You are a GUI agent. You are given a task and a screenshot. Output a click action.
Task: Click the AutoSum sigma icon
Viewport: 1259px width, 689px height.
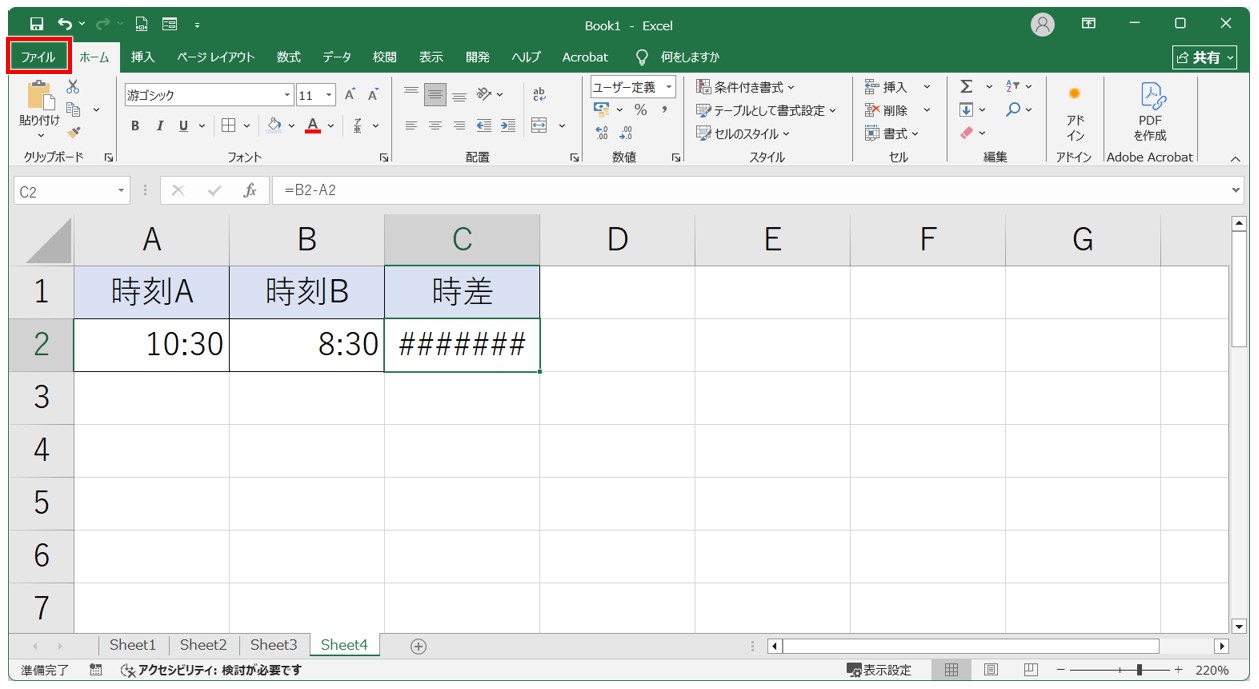(x=966, y=87)
